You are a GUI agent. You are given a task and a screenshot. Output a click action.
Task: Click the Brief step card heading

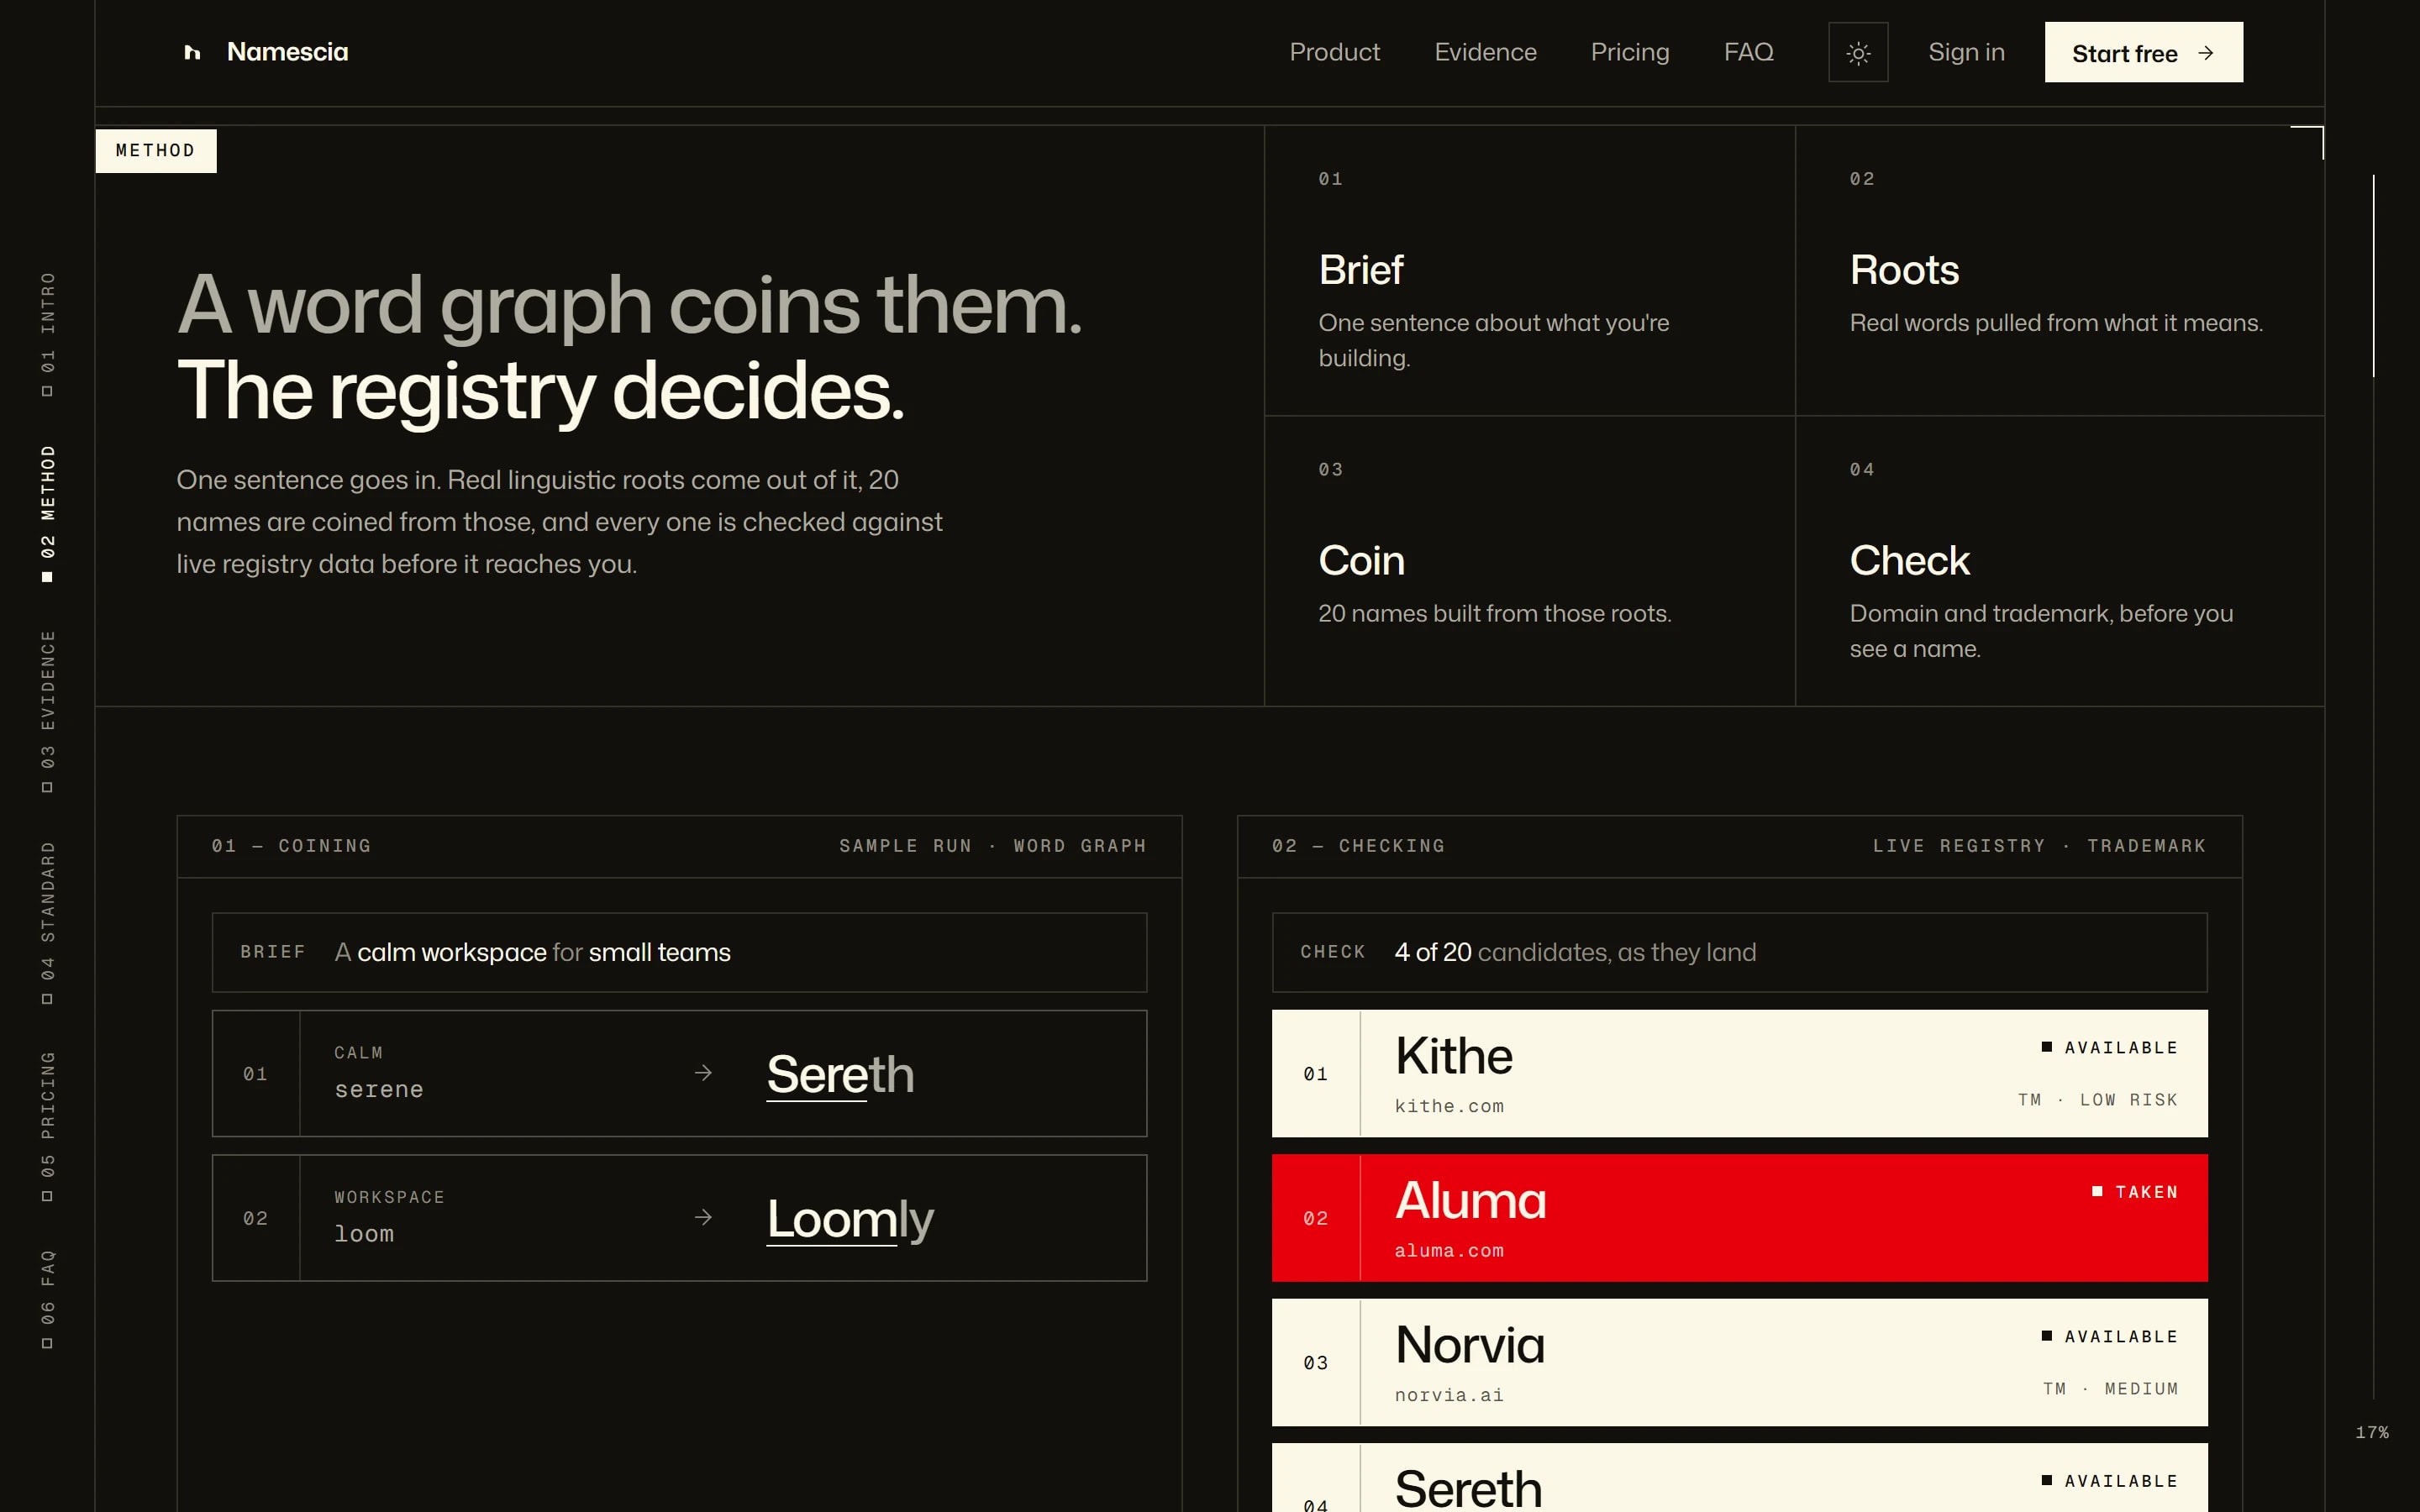coord(1360,270)
